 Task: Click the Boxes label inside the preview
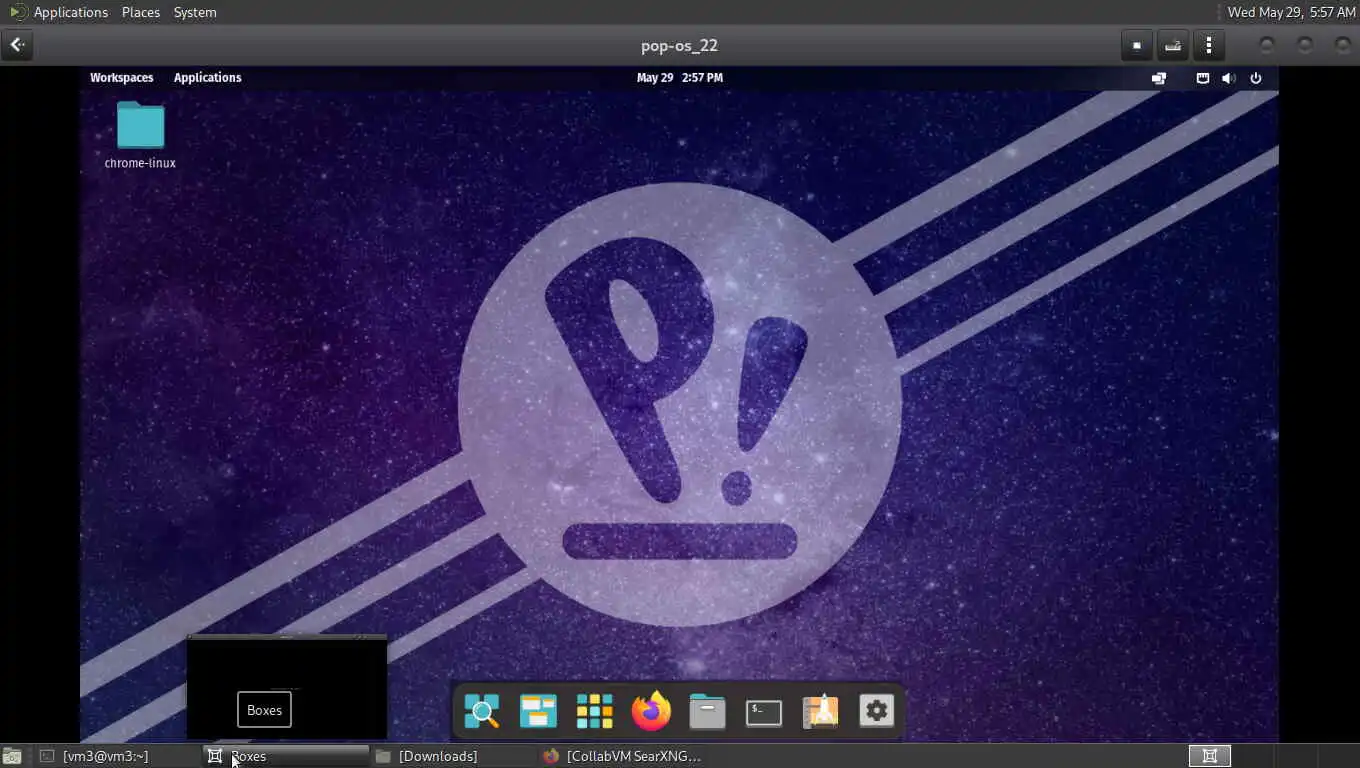click(264, 710)
